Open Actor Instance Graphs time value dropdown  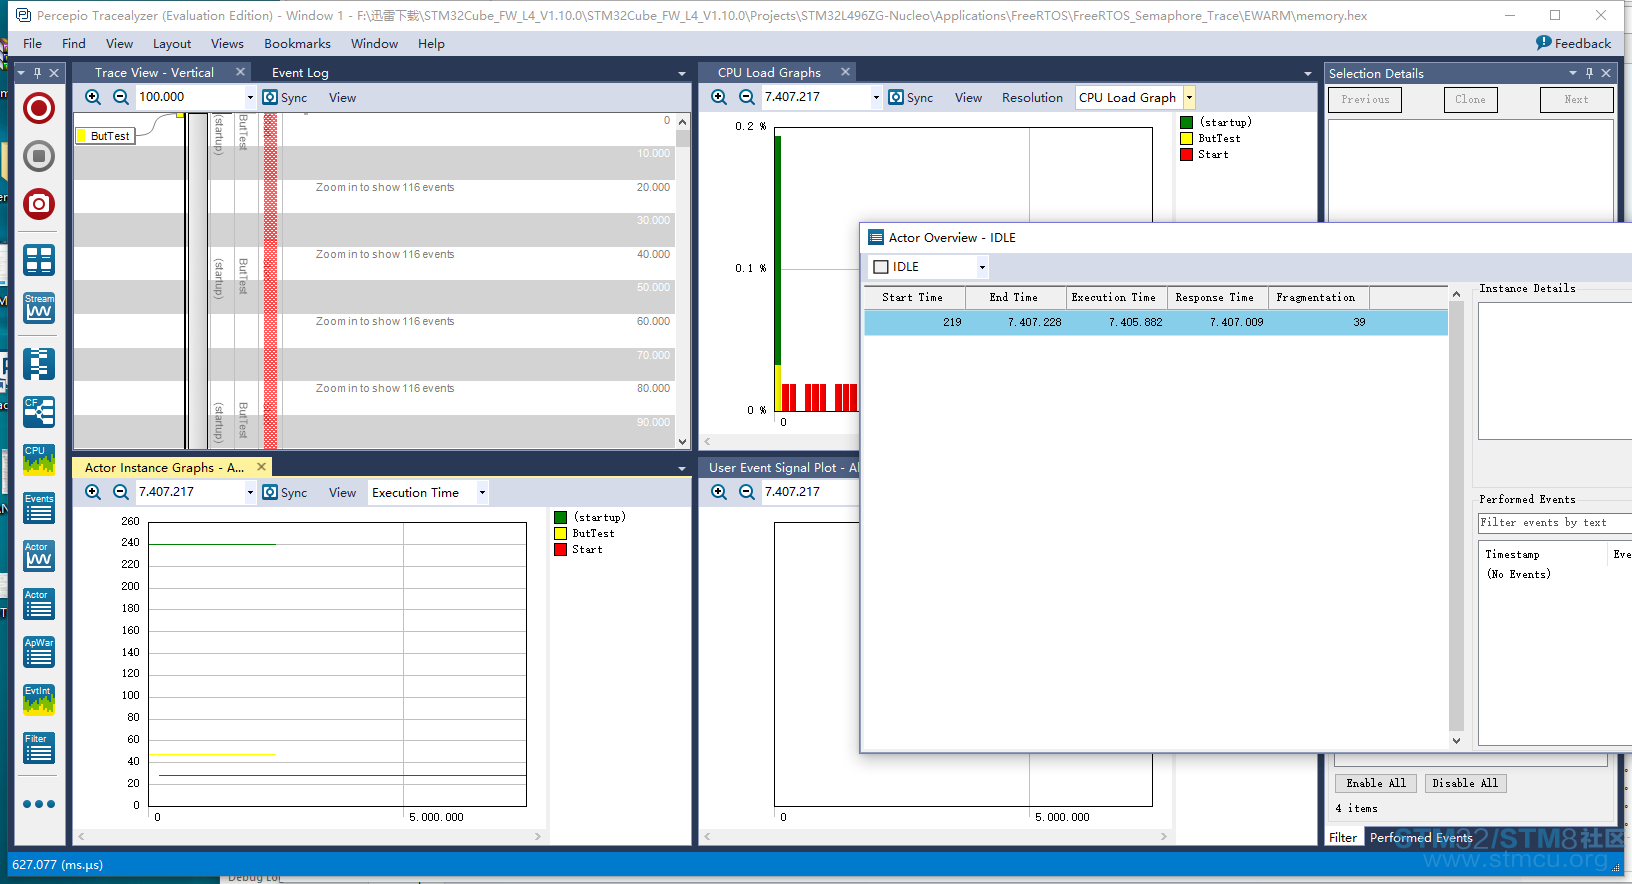tap(250, 492)
